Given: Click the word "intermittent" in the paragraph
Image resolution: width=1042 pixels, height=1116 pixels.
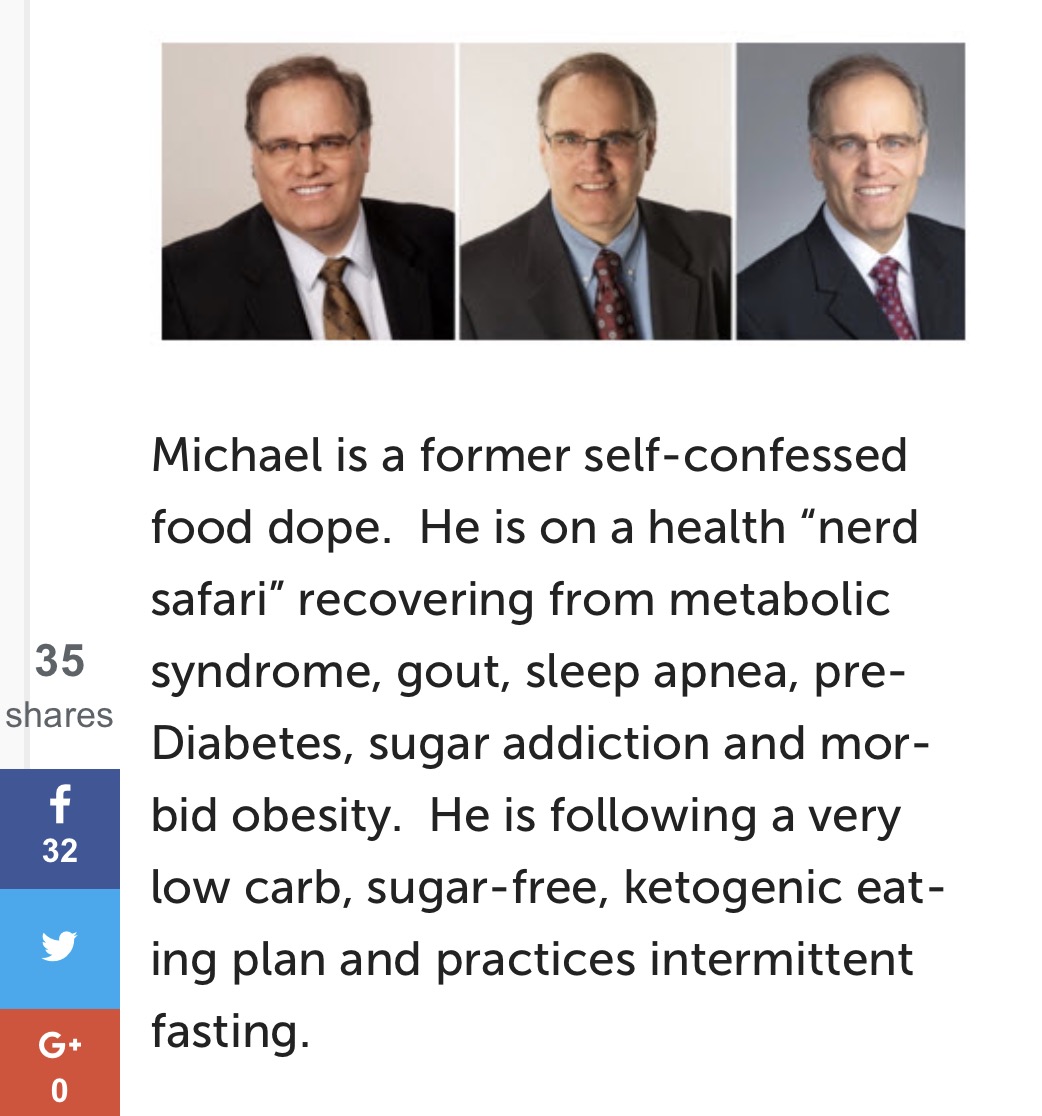Looking at the screenshot, I should click(x=781, y=959).
